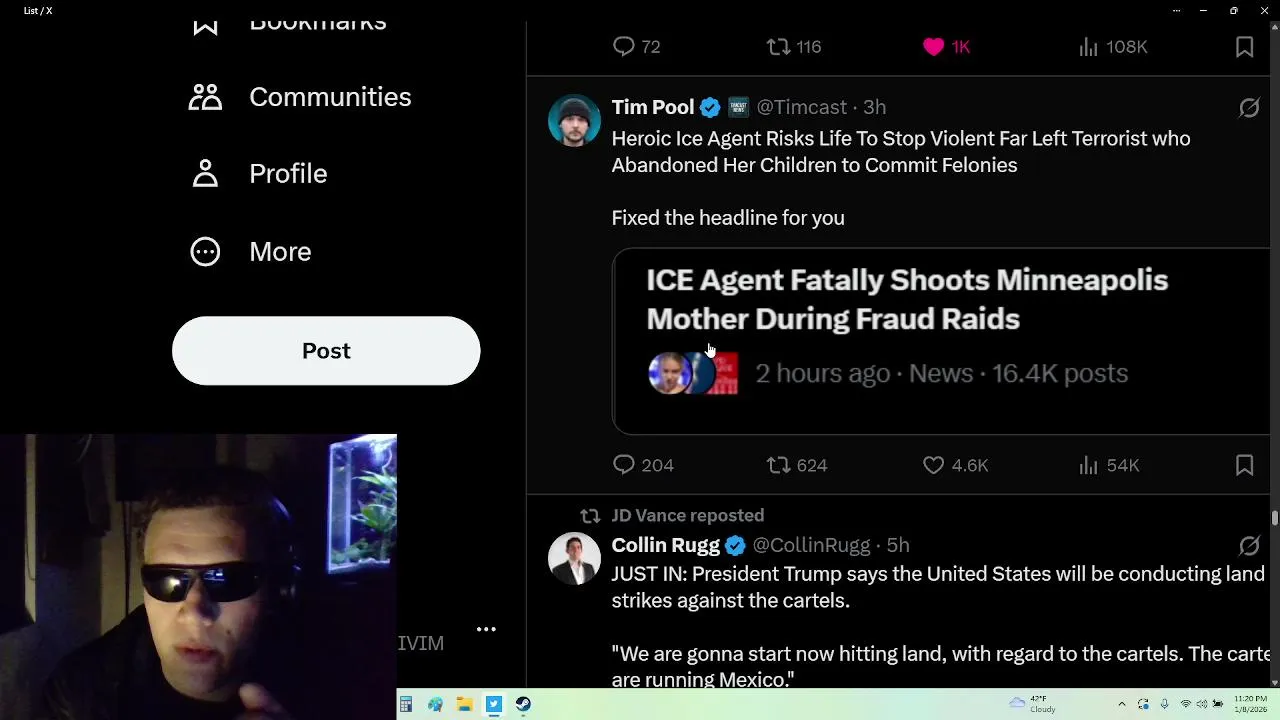The height and width of the screenshot is (720, 1280).
Task: Click the Profile person icon
Action: point(205,174)
